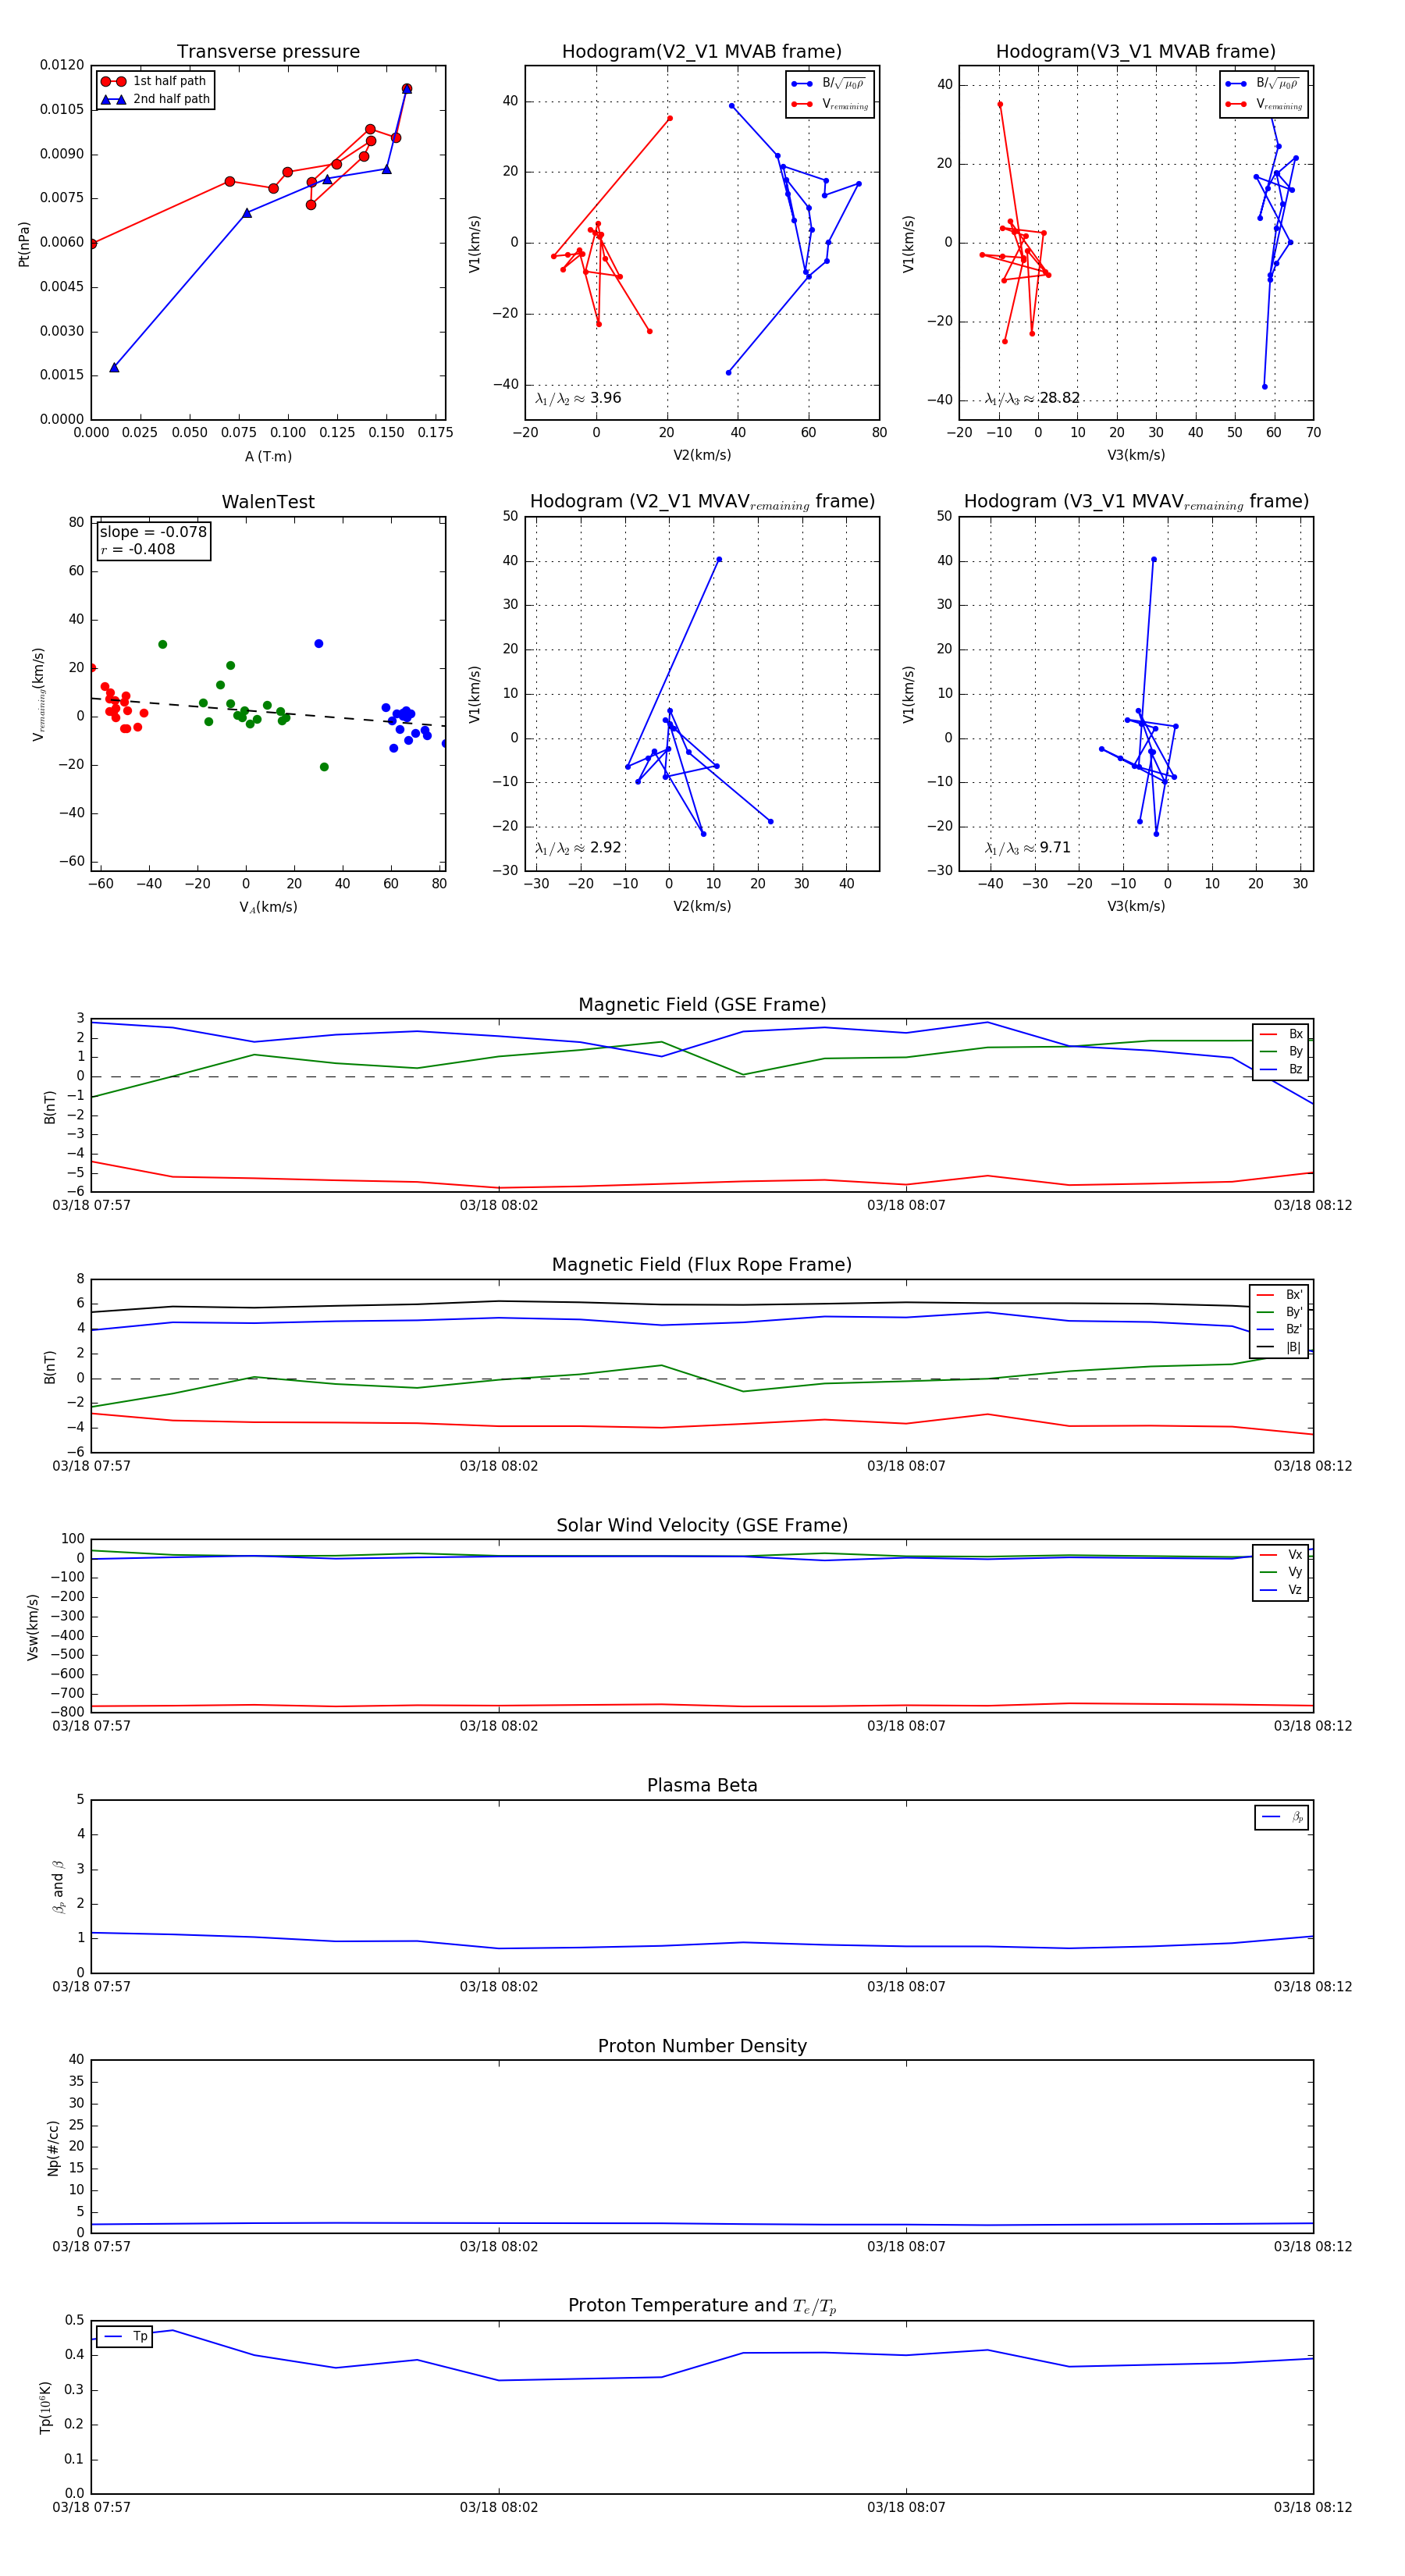Screen dimensions: 1405x2576
Task: Select the "By'" legend entry
Action: click(x=1280, y=1312)
